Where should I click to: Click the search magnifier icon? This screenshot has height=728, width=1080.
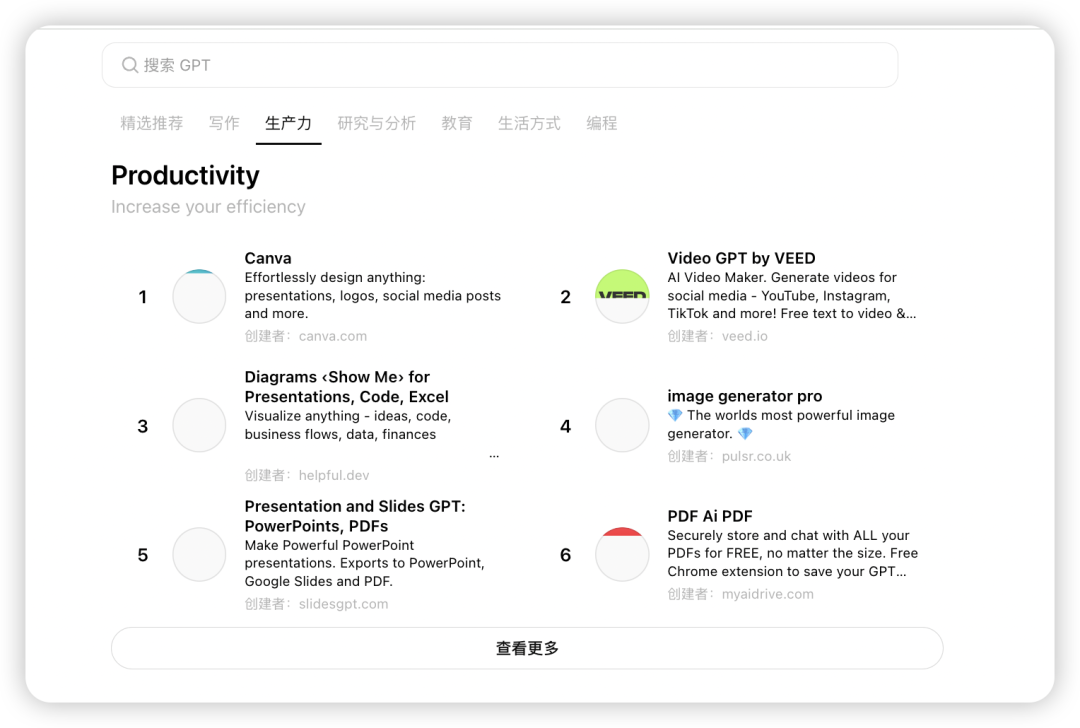pyautogui.click(x=129, y=65)
